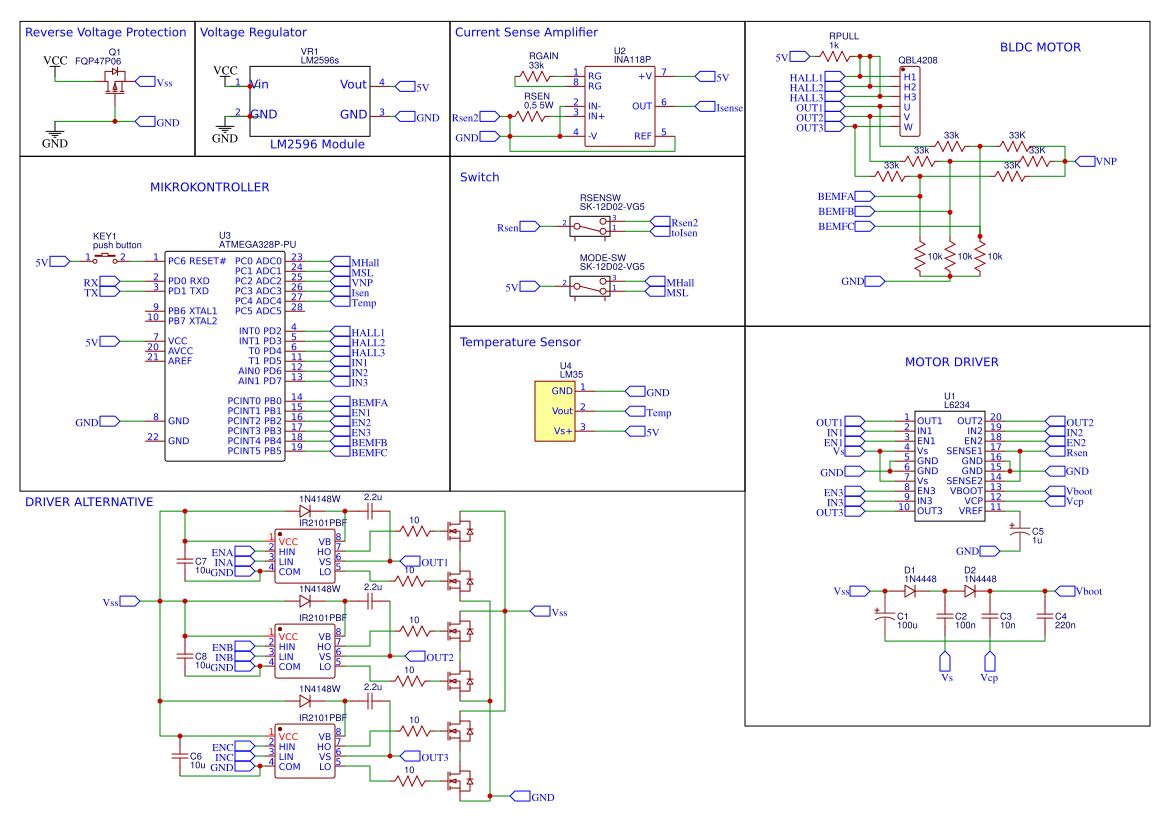Select the LM2596s regulator module box
1169x826 pixels.
(309, 101)
